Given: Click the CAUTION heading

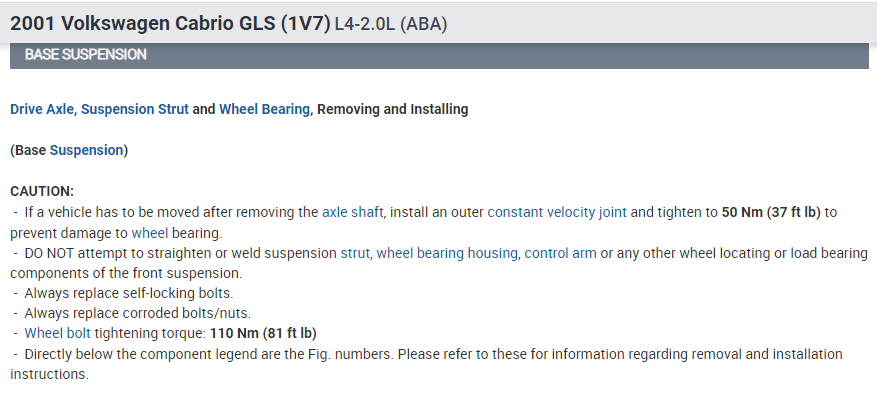Looking at the screenshot, I should tap(42, 191).
